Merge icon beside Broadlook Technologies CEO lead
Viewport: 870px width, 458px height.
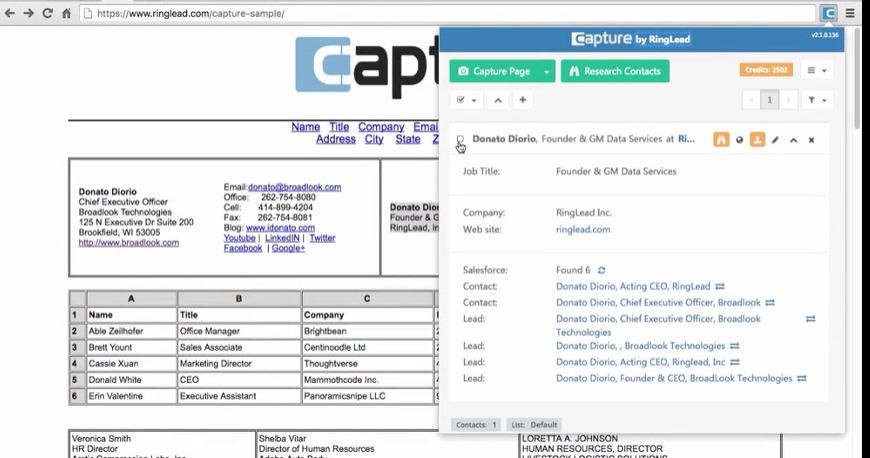pyautogui.click(x=811, y=319)
